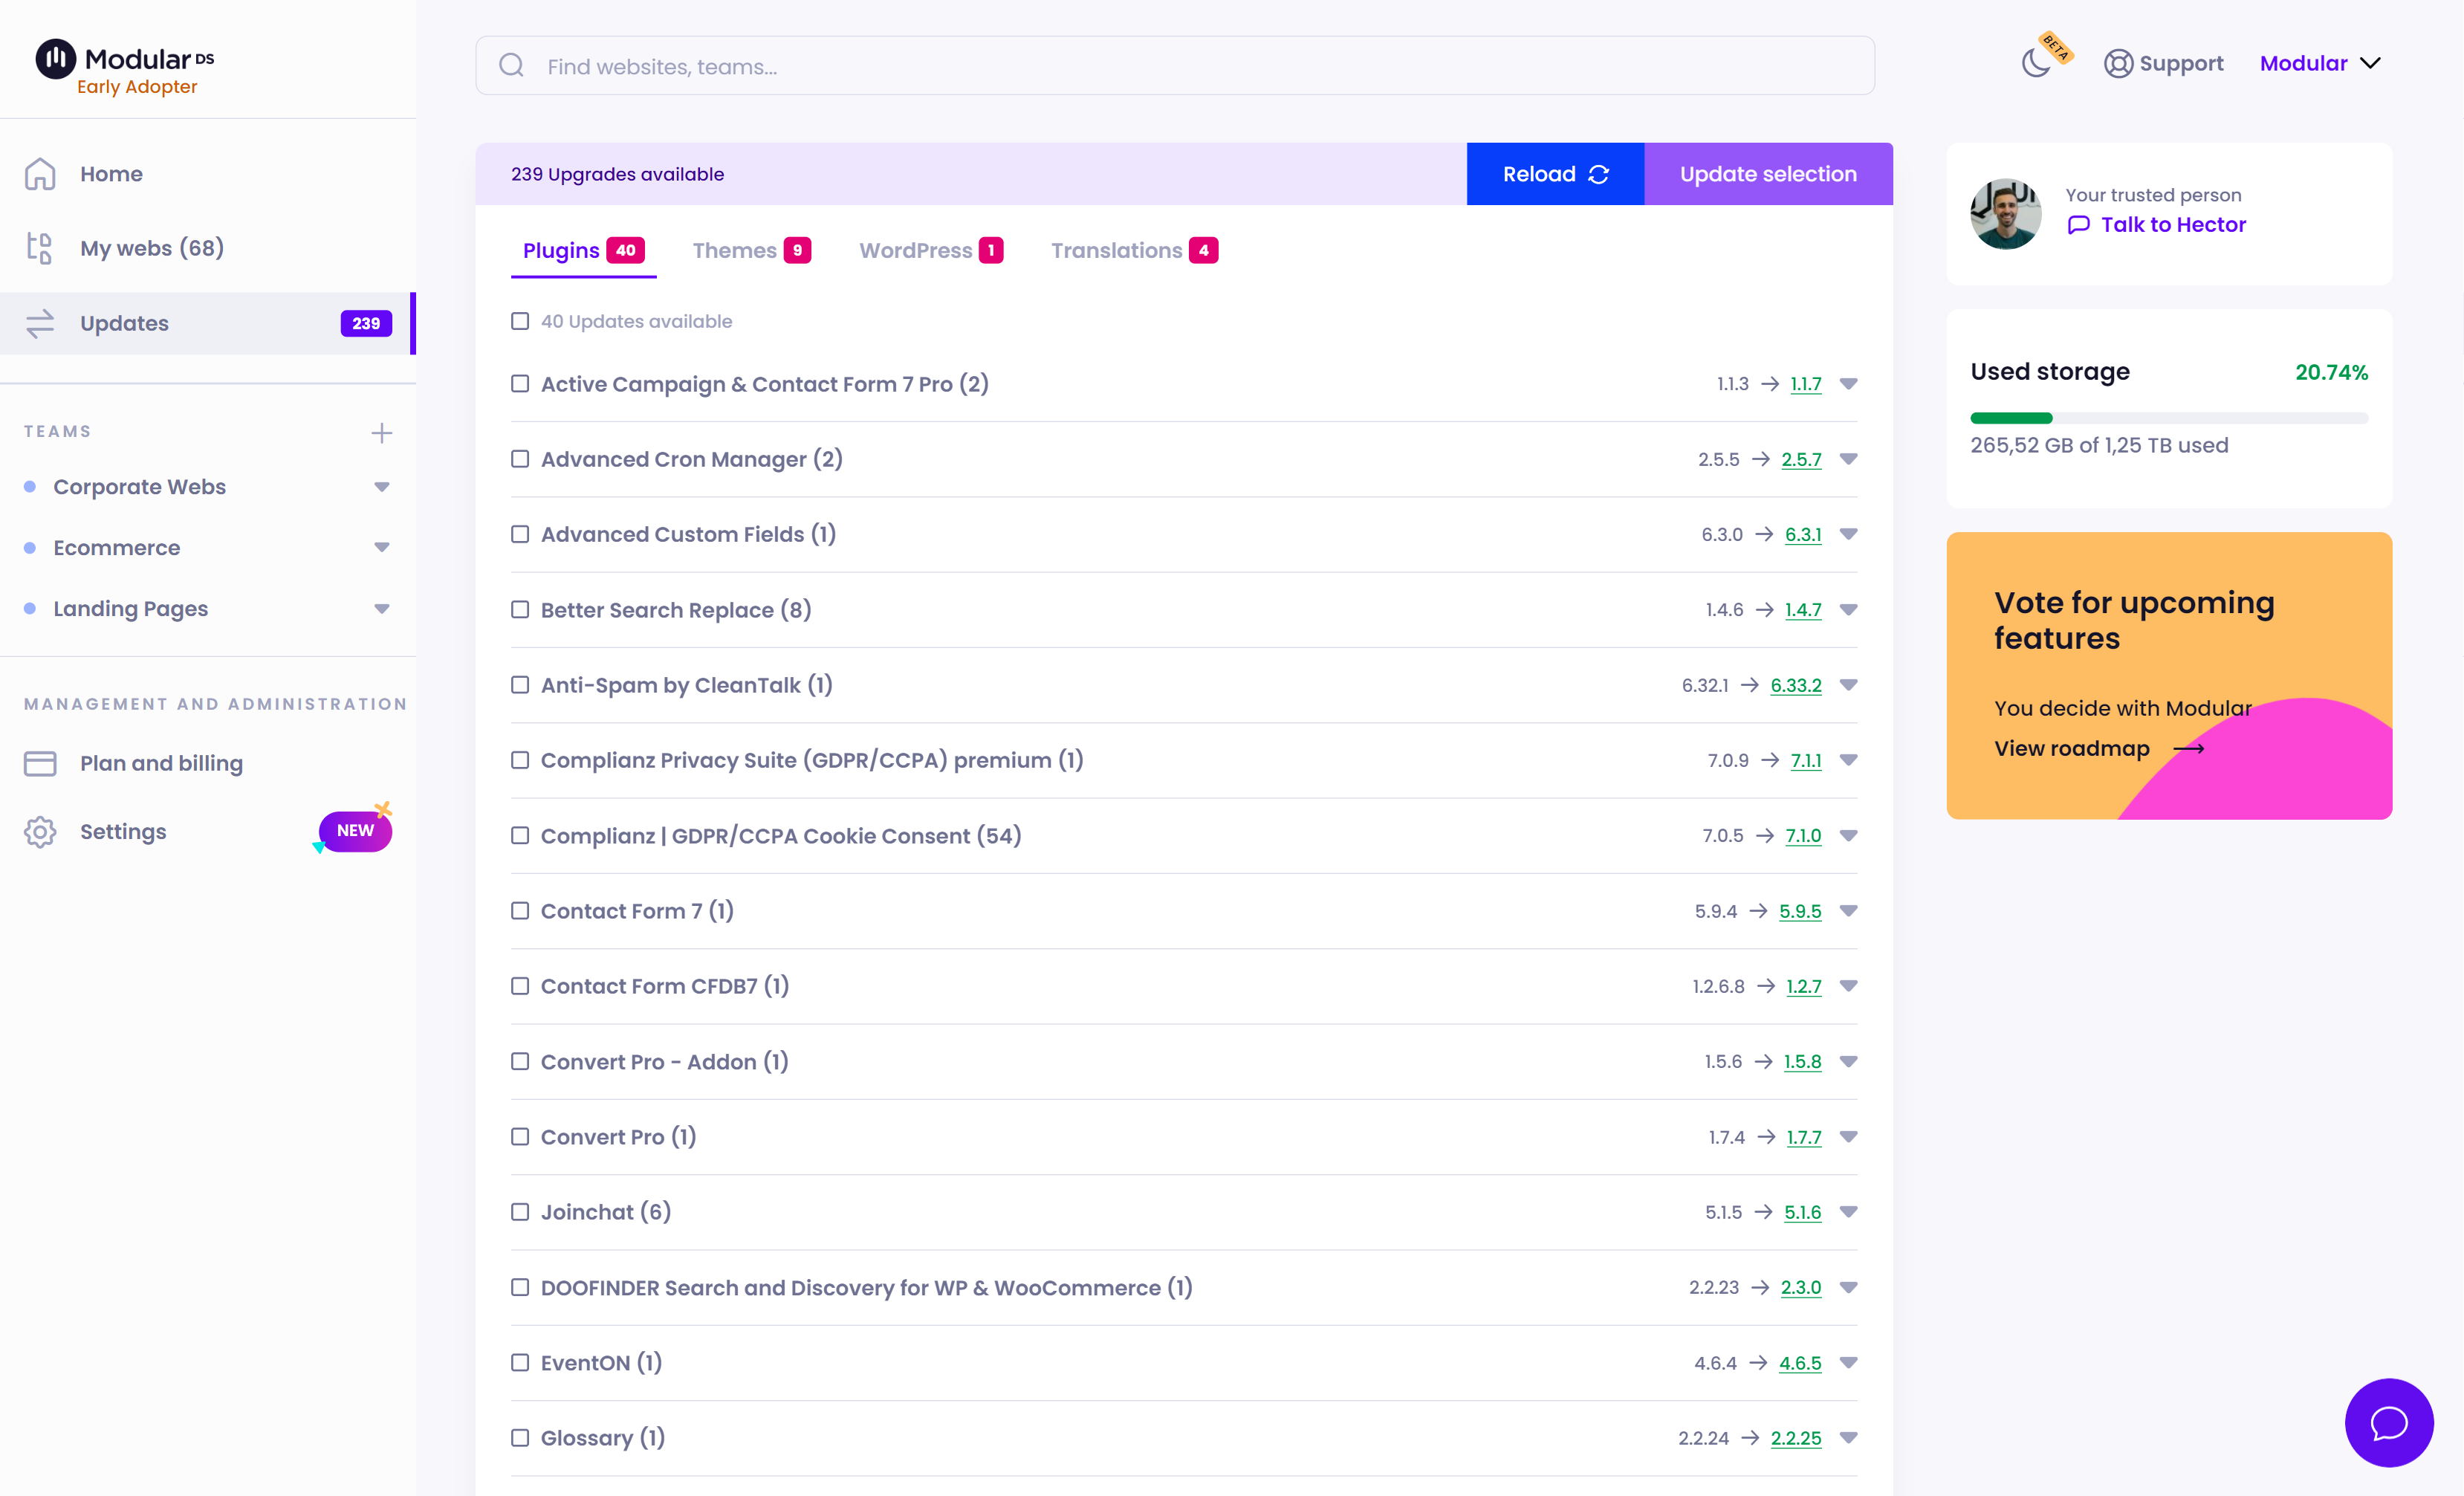Tick the Contact Form 7 checkbox
This screenshot has height=1496, width=2464.
pos(520,911)
